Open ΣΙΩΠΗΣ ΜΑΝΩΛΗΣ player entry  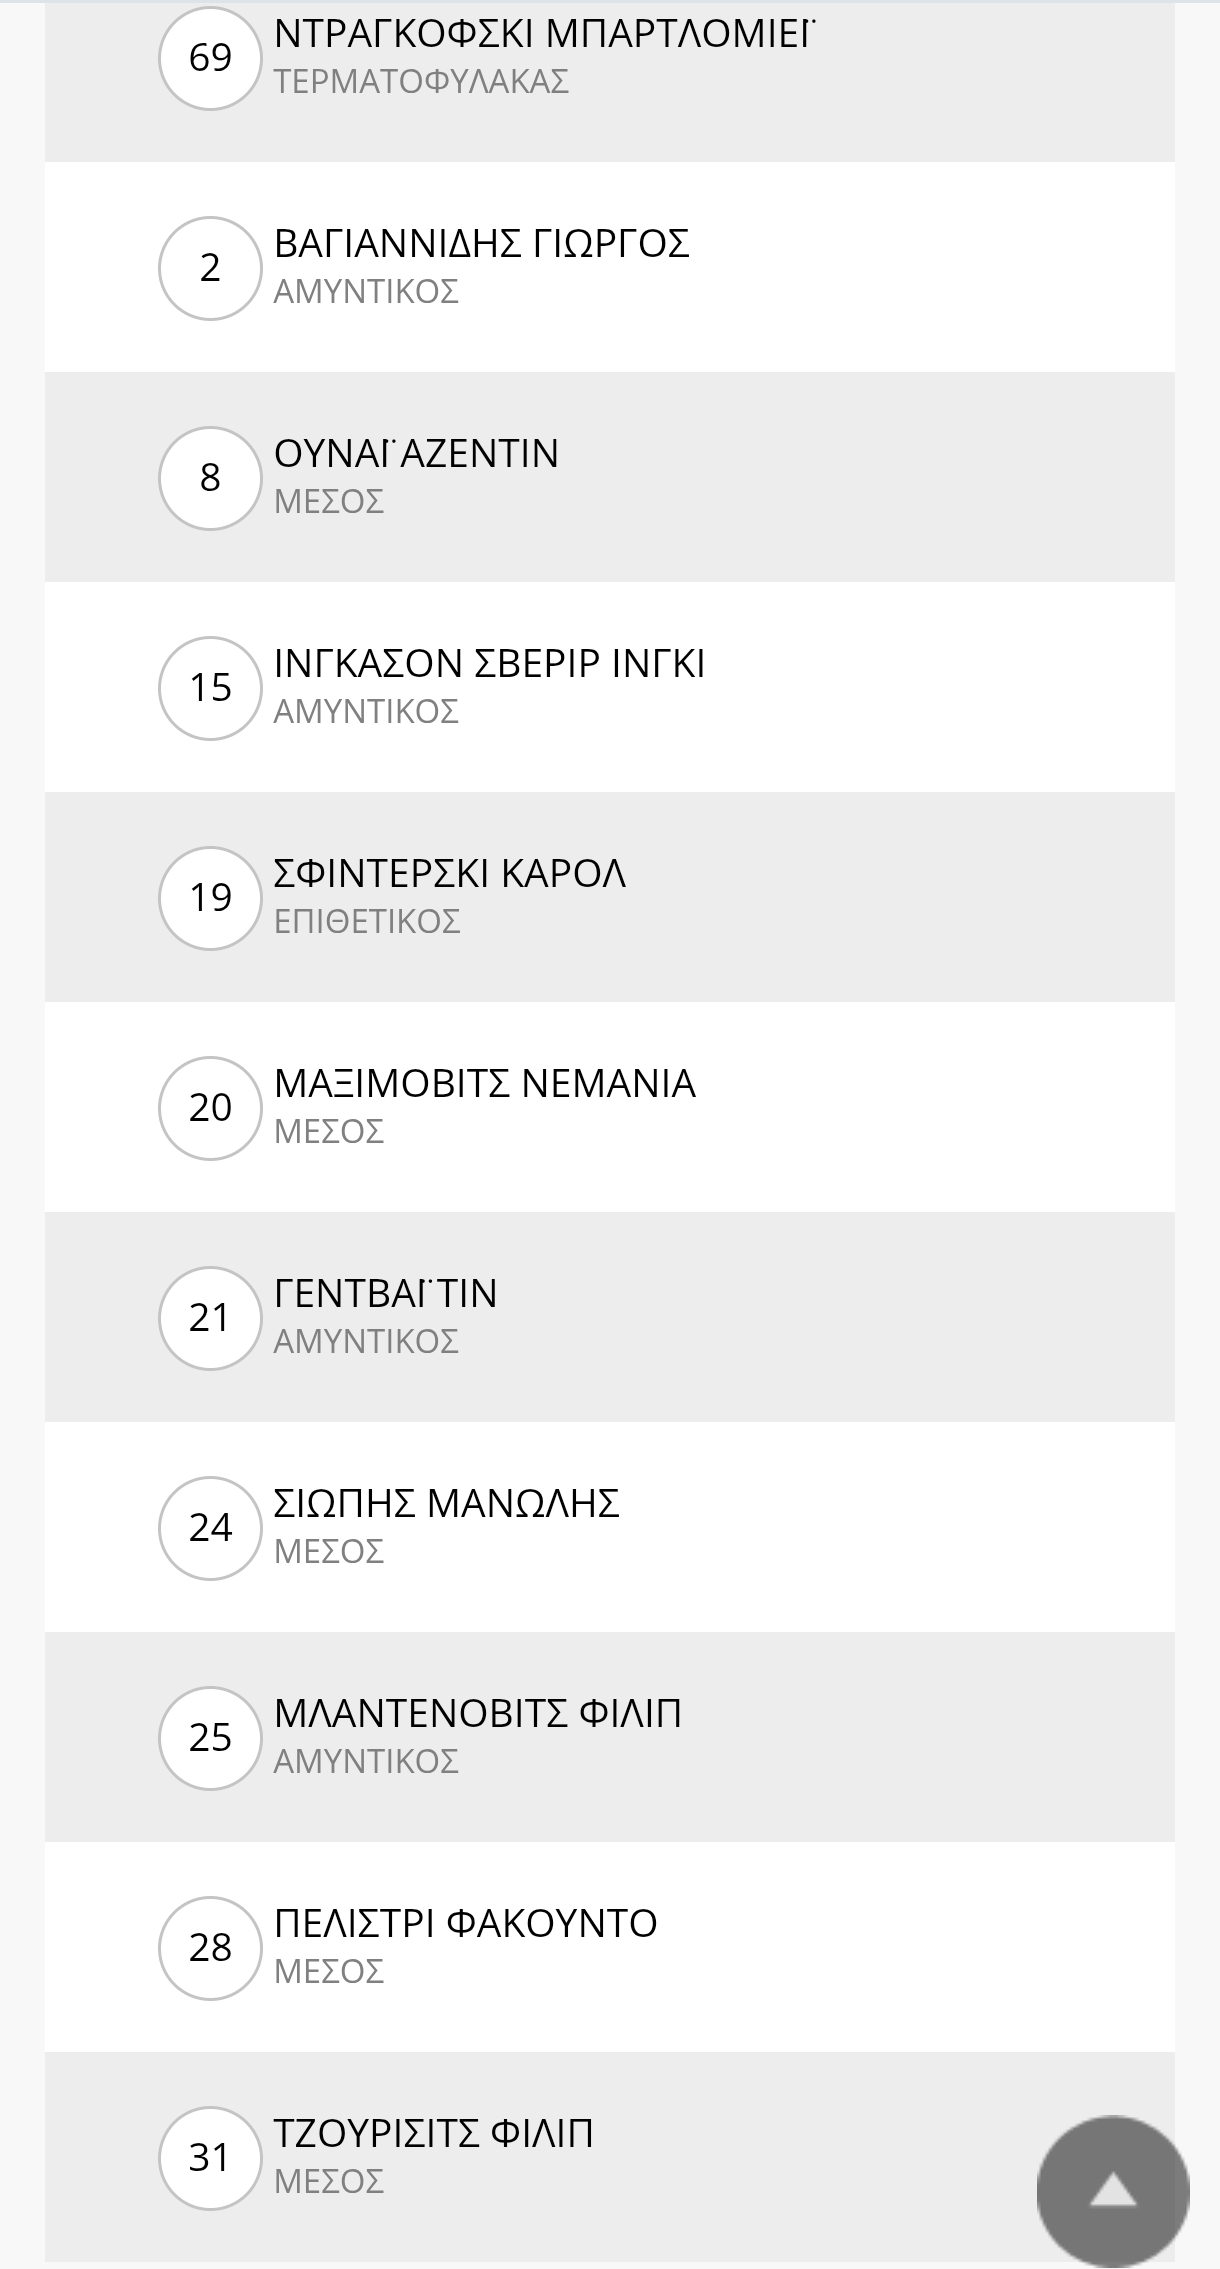tap(446, 1504)
